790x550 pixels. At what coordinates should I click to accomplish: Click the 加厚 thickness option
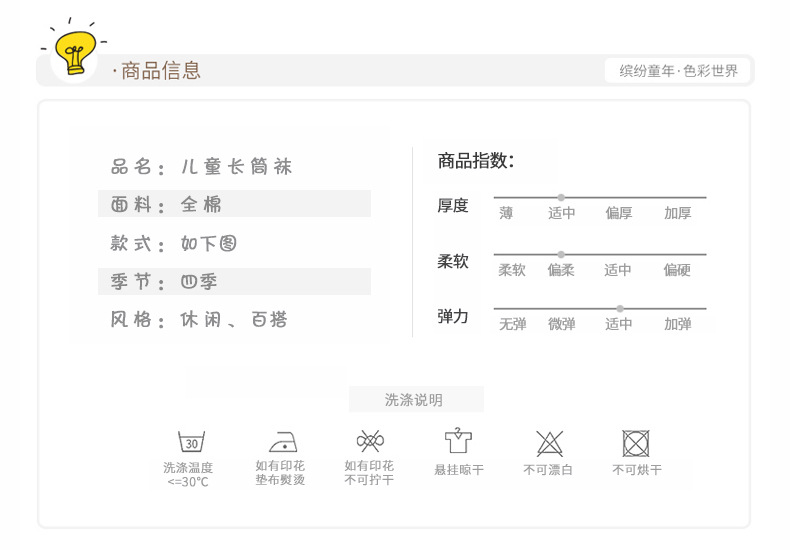point(678,213)
